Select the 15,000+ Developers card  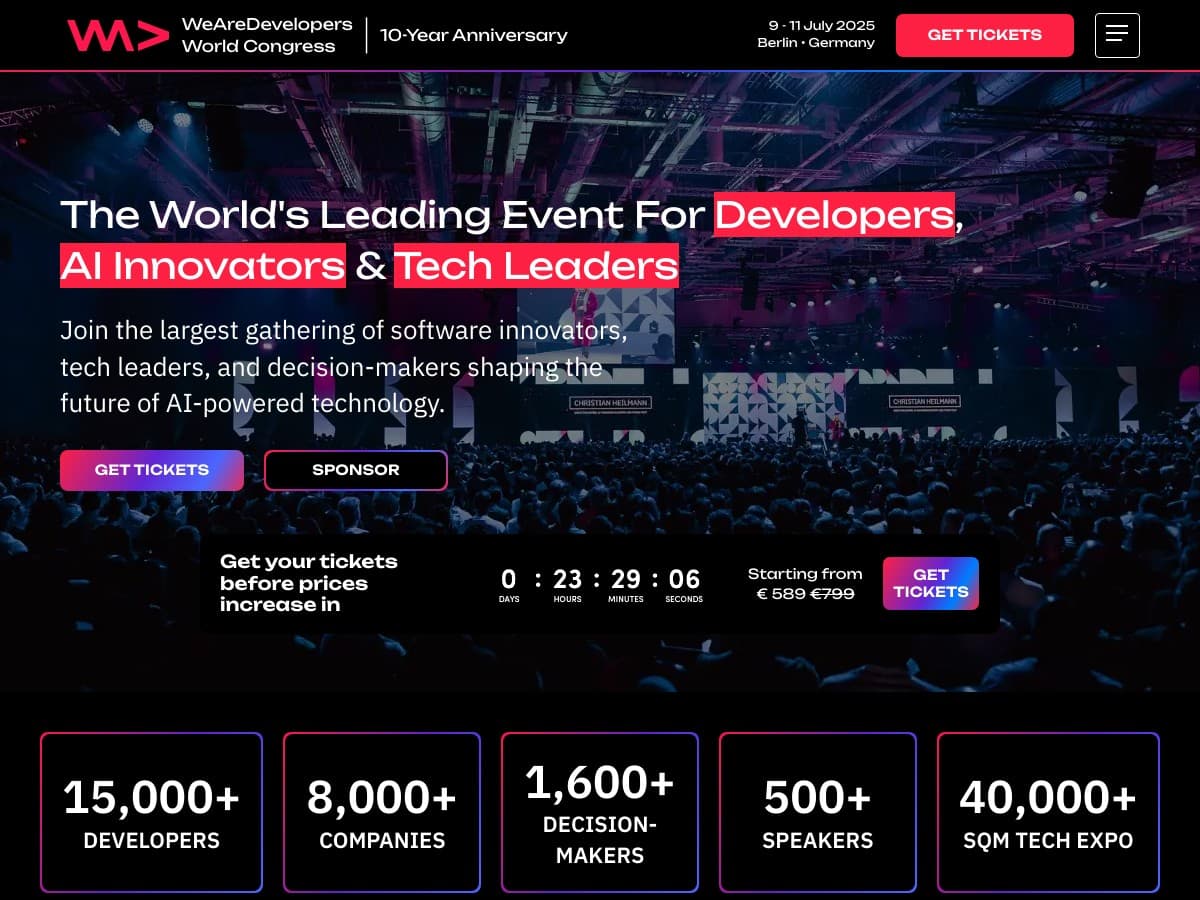pos(152,812)
